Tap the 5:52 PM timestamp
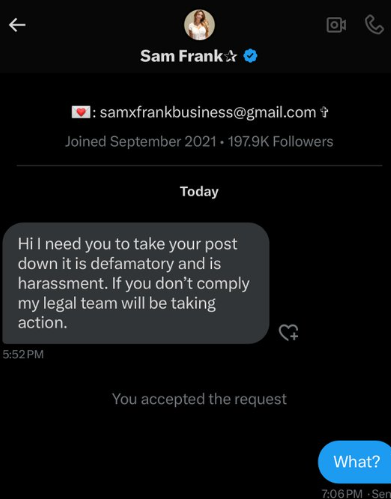This screenshot has height=499, width=391. coord(23,354)
